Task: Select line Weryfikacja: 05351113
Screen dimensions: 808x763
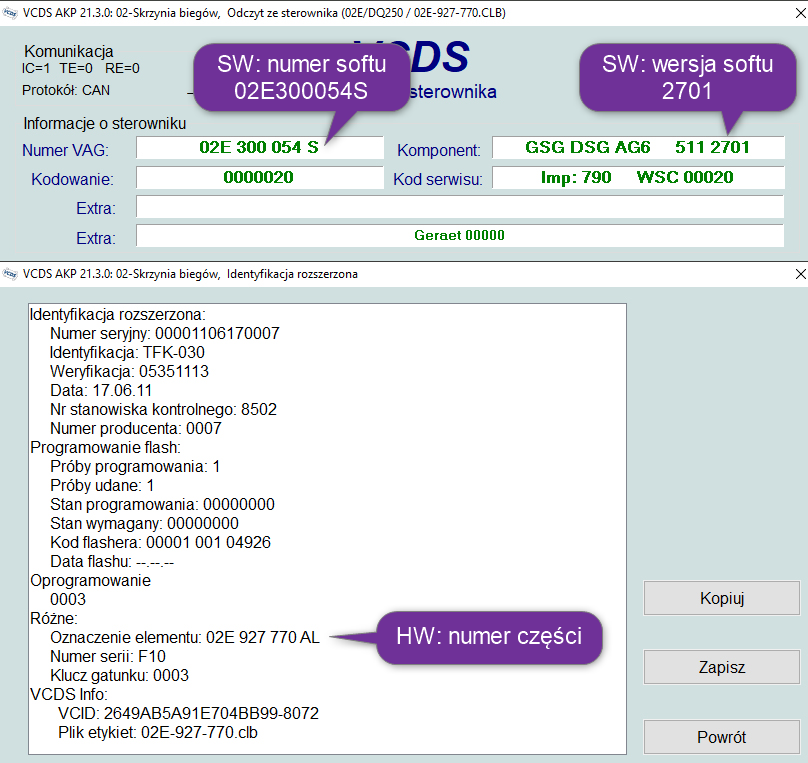Action: point(129,371)
